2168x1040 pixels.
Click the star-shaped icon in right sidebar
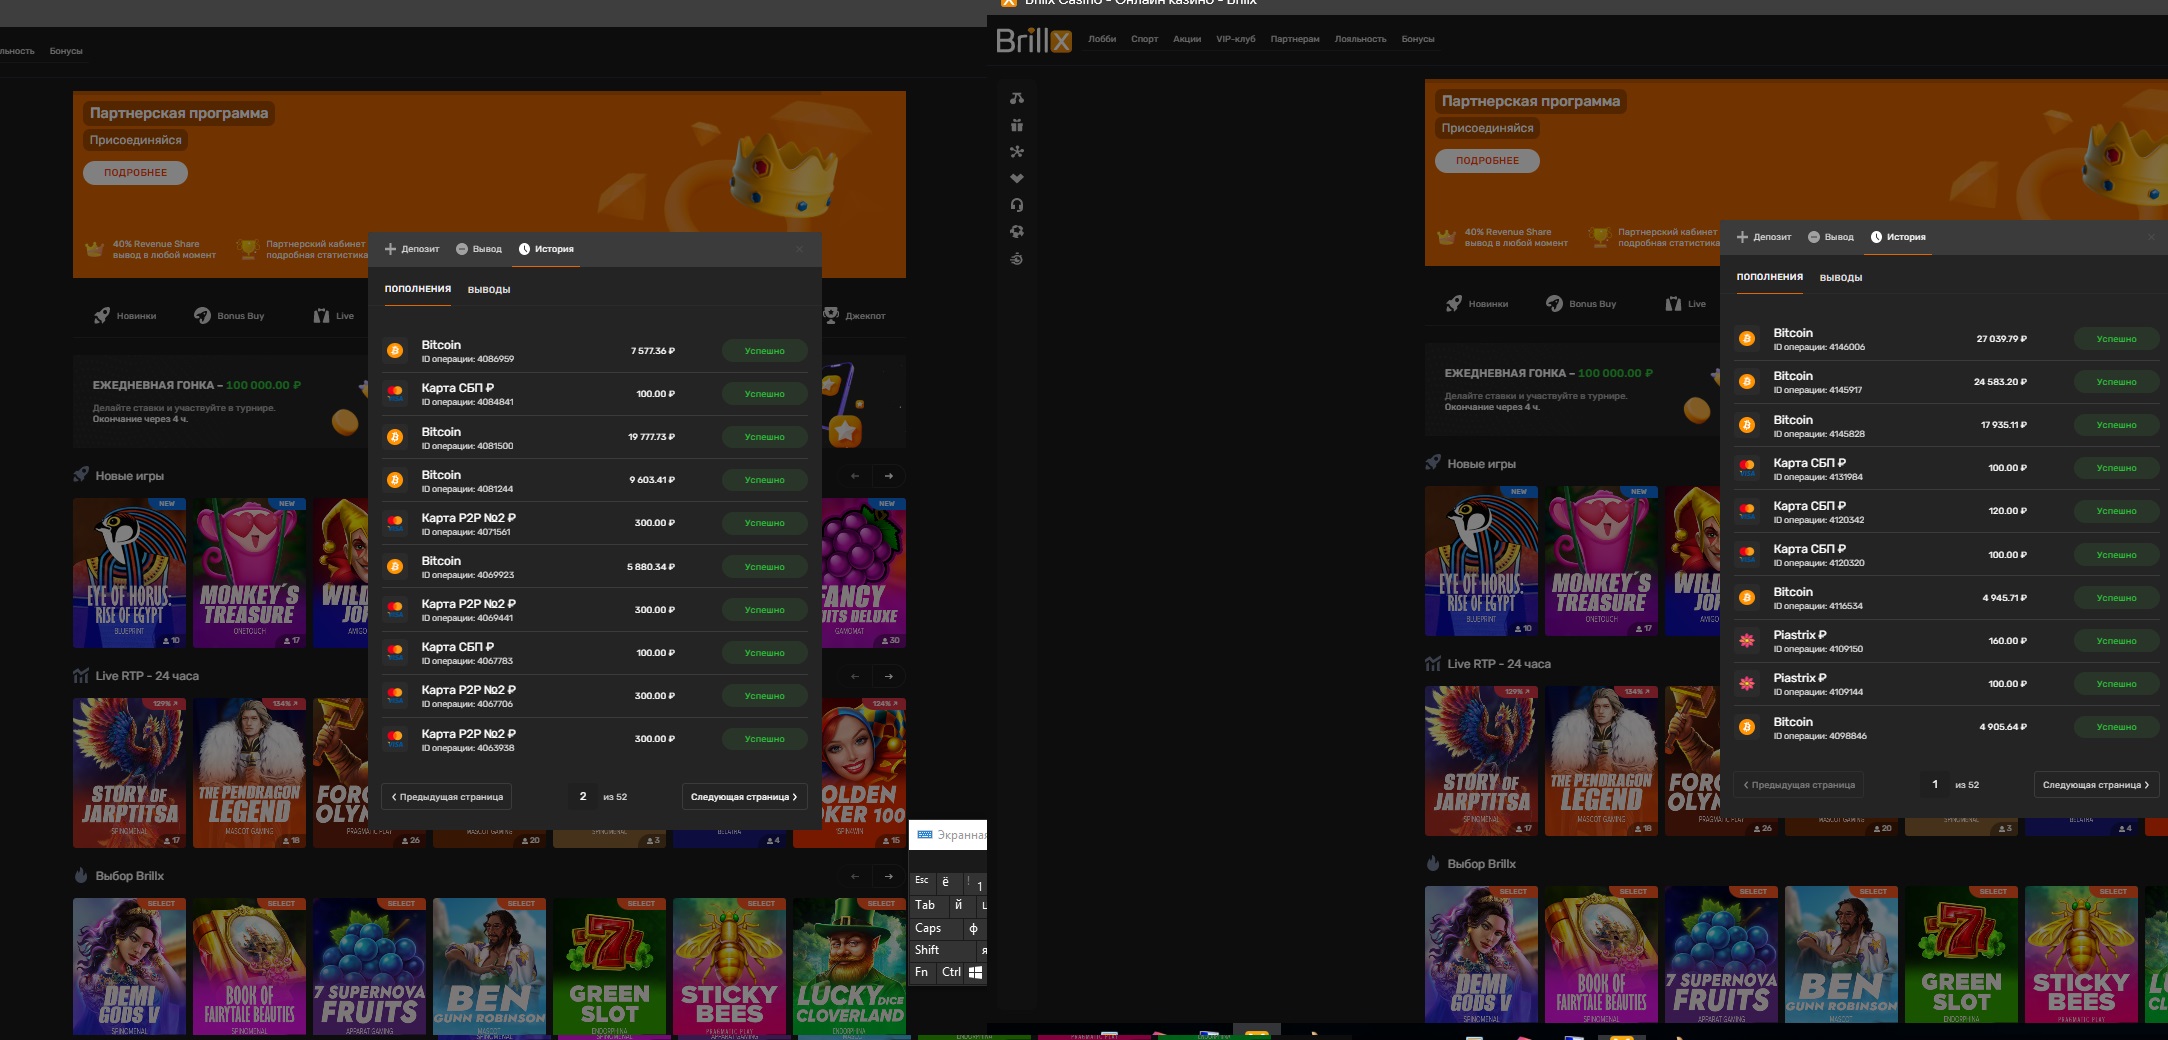pyautogui.click(x=1017, y=152)
